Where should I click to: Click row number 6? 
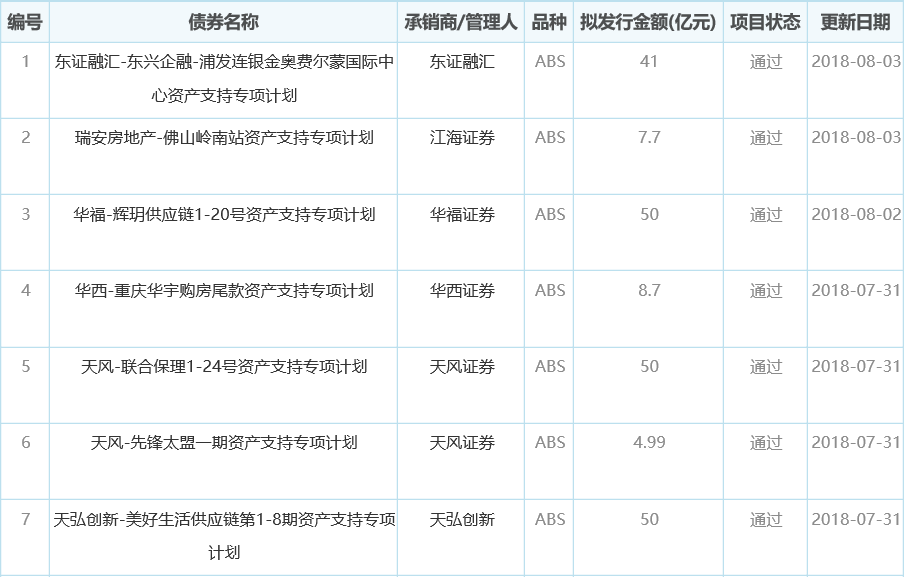(25, 442)
